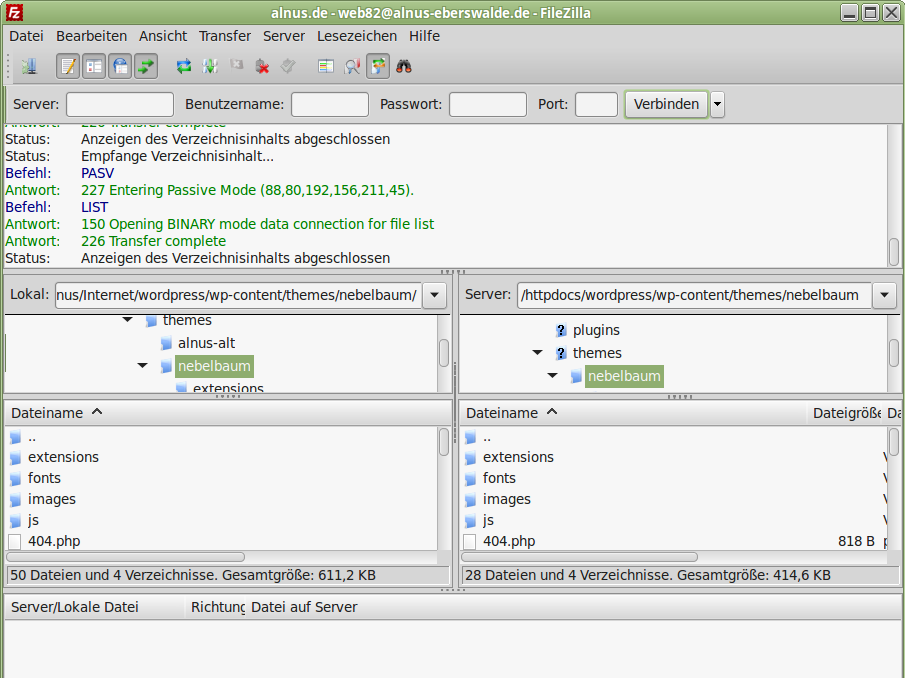
Task: Open the Ansicht menu
Action: (163, 36)
